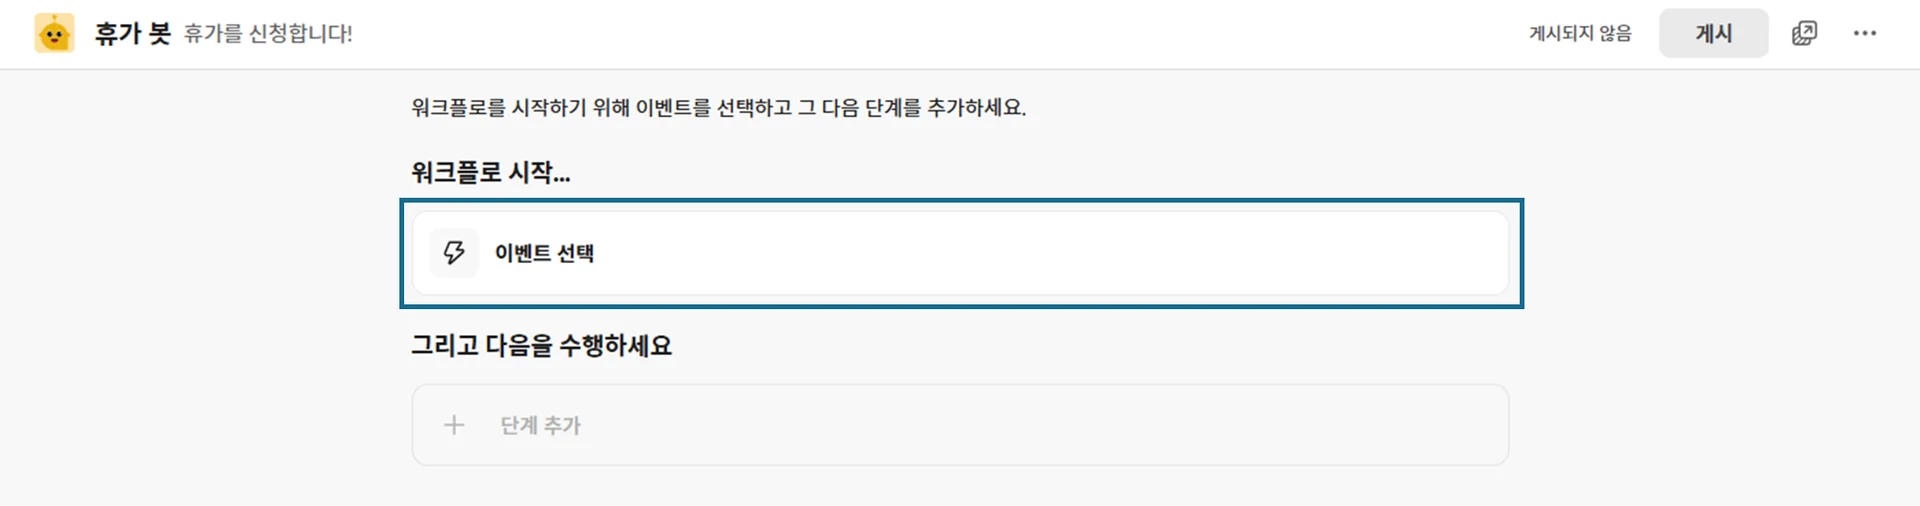The image size is (1920, 506).
Task: Click the plus icon beside 단계 추가
Action: click(x=454, y=425)
